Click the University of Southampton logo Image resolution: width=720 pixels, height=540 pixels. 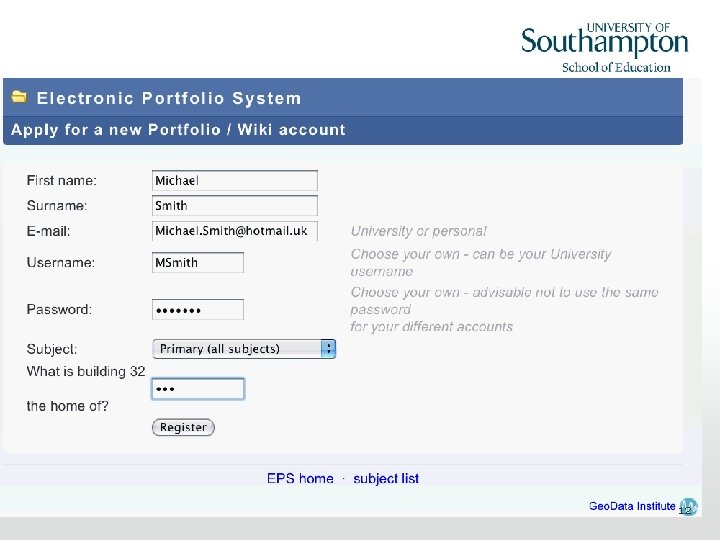[x=604, y=47]
